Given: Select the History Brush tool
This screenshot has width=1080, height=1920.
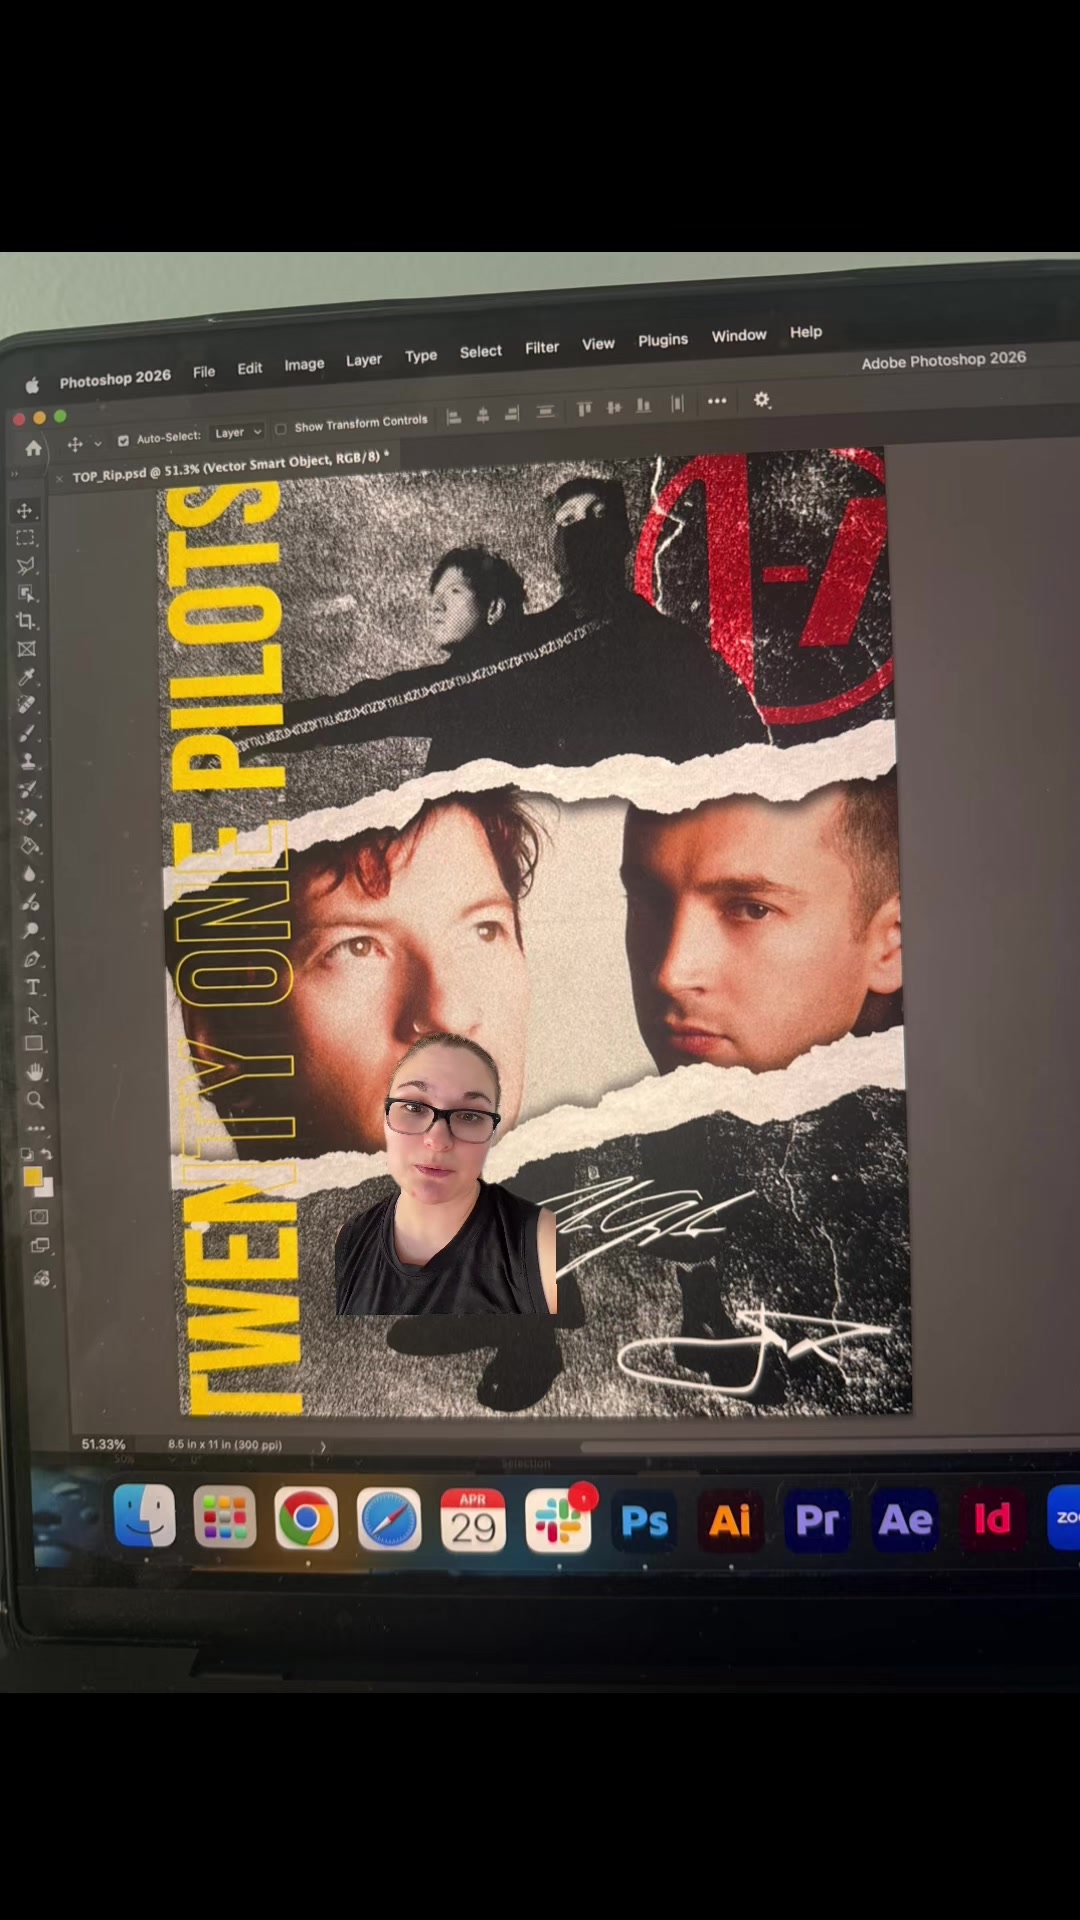Looking at the screenshot, I should tap(28, 789).
